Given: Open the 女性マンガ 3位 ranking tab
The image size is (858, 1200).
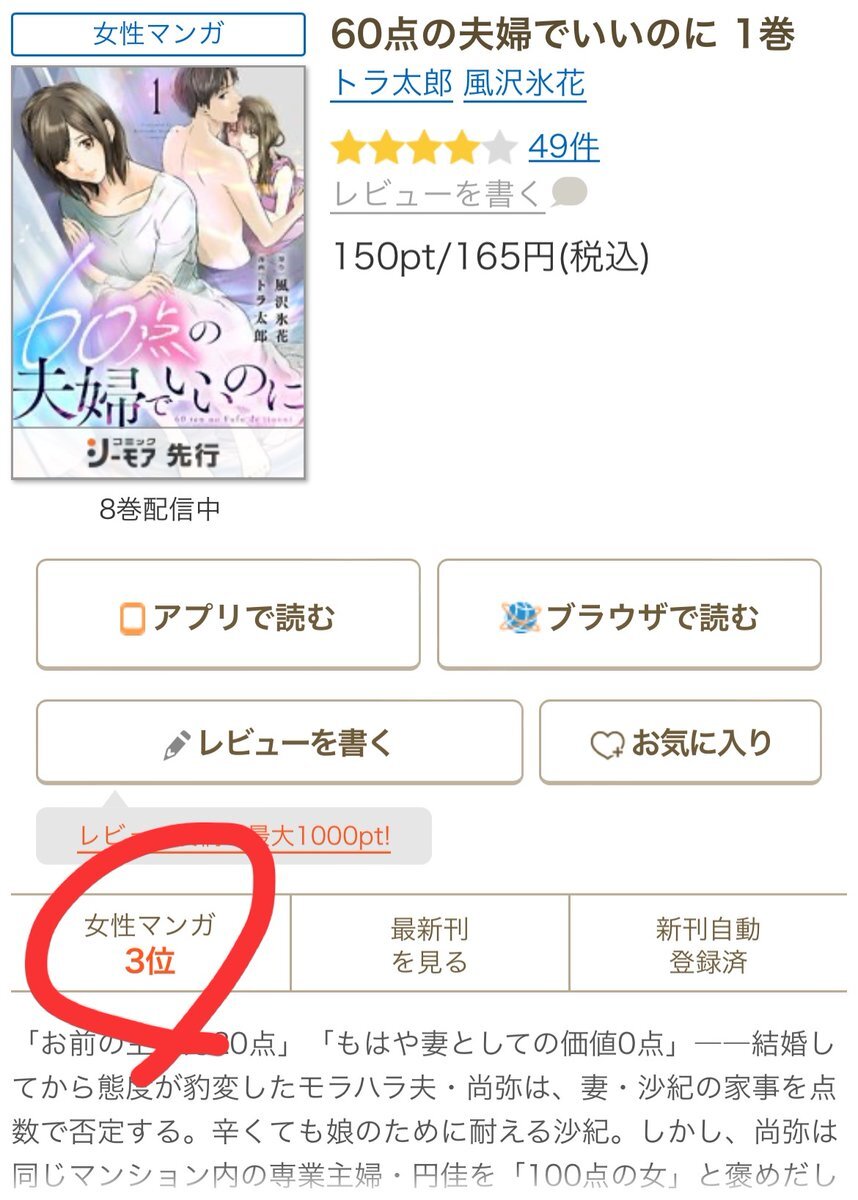Looking at the screenshot, I should (x=150, y=943).
